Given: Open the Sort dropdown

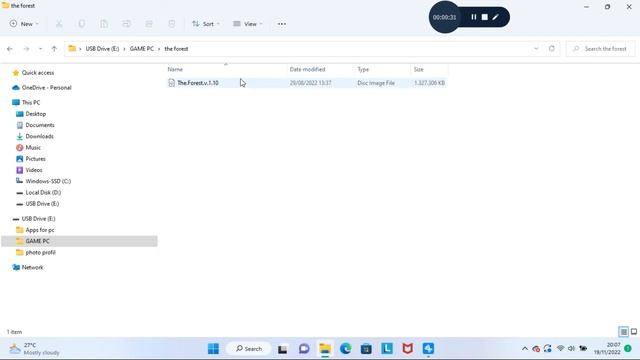Looking at the screenshot, I should tap(206, 24).
